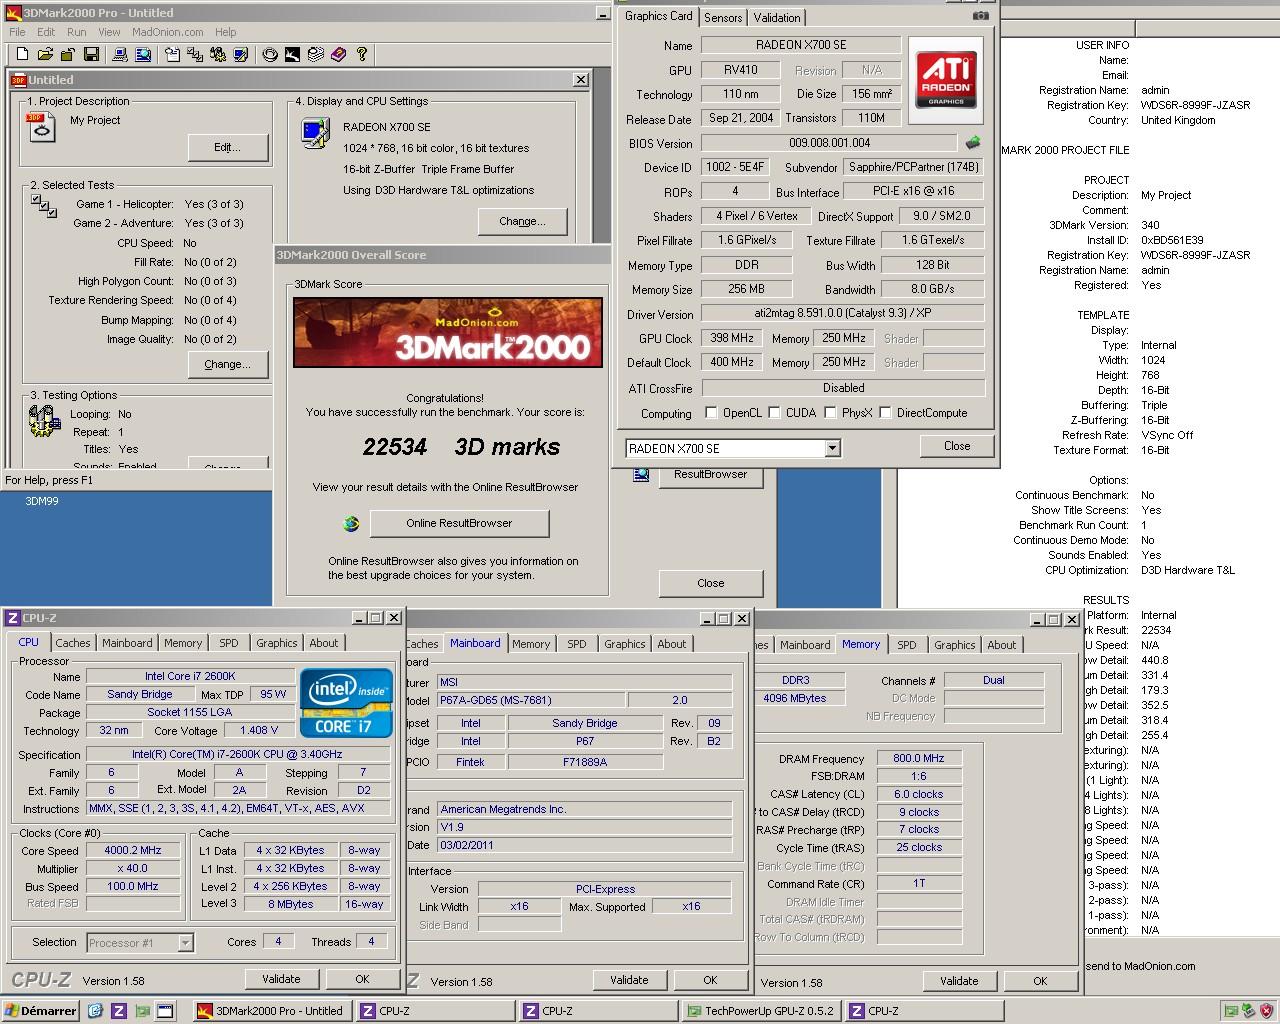The width and height of the screenshot is (1280, 1024).
Task: Click the My Project document icon
Action: [x=42, y=127]
